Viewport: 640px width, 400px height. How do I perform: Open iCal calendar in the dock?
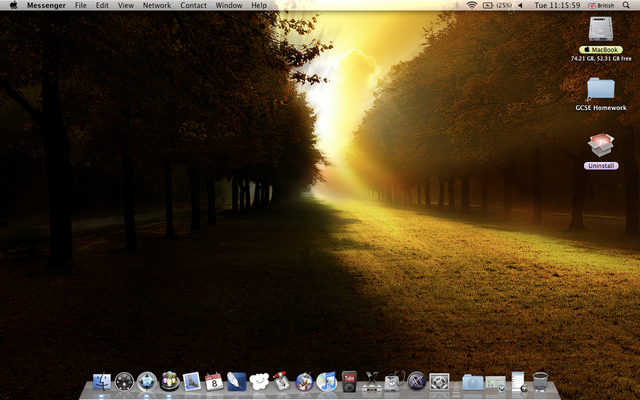(x=214, y=381)
